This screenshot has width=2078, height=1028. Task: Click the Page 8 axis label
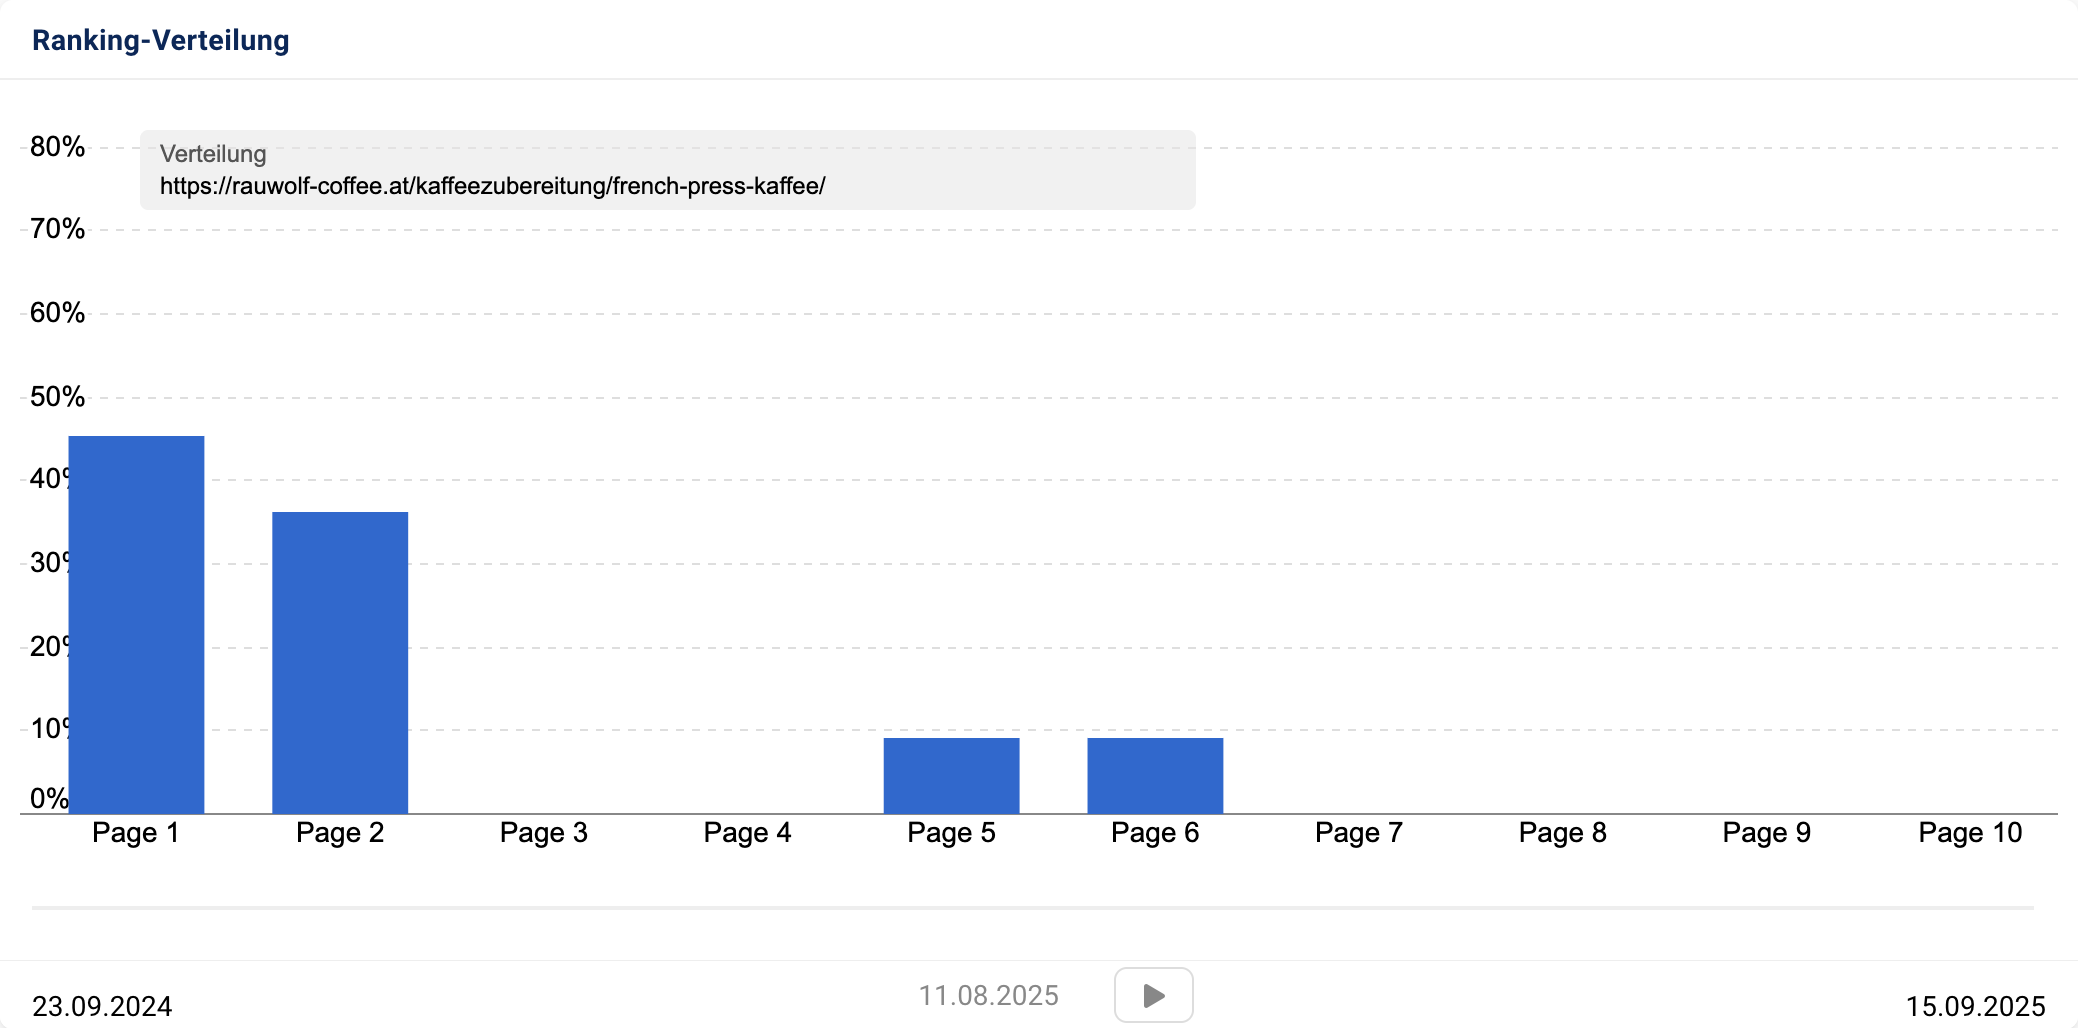(1562, 831)
